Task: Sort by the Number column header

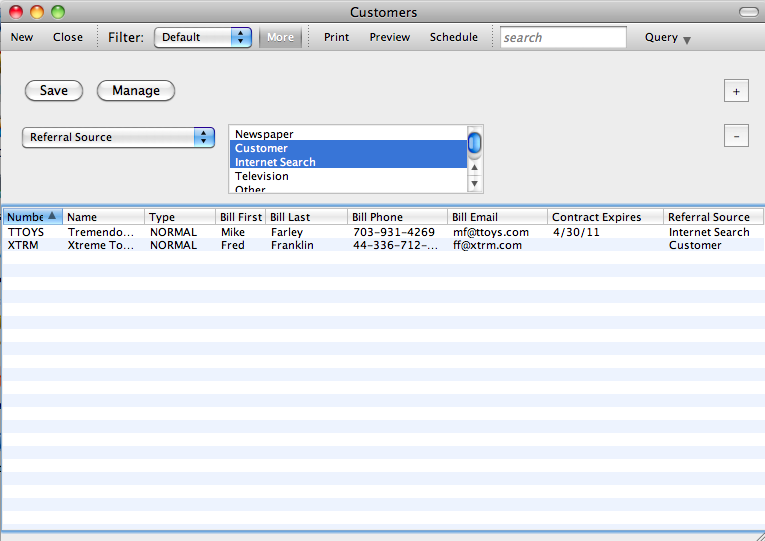Action: click(x=32, y=217)
